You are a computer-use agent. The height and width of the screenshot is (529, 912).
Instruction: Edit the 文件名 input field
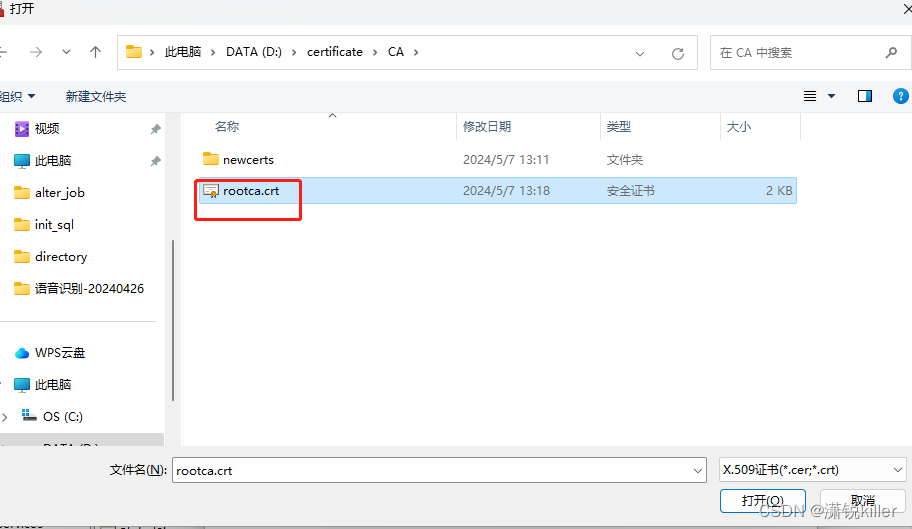coord(432,470)
